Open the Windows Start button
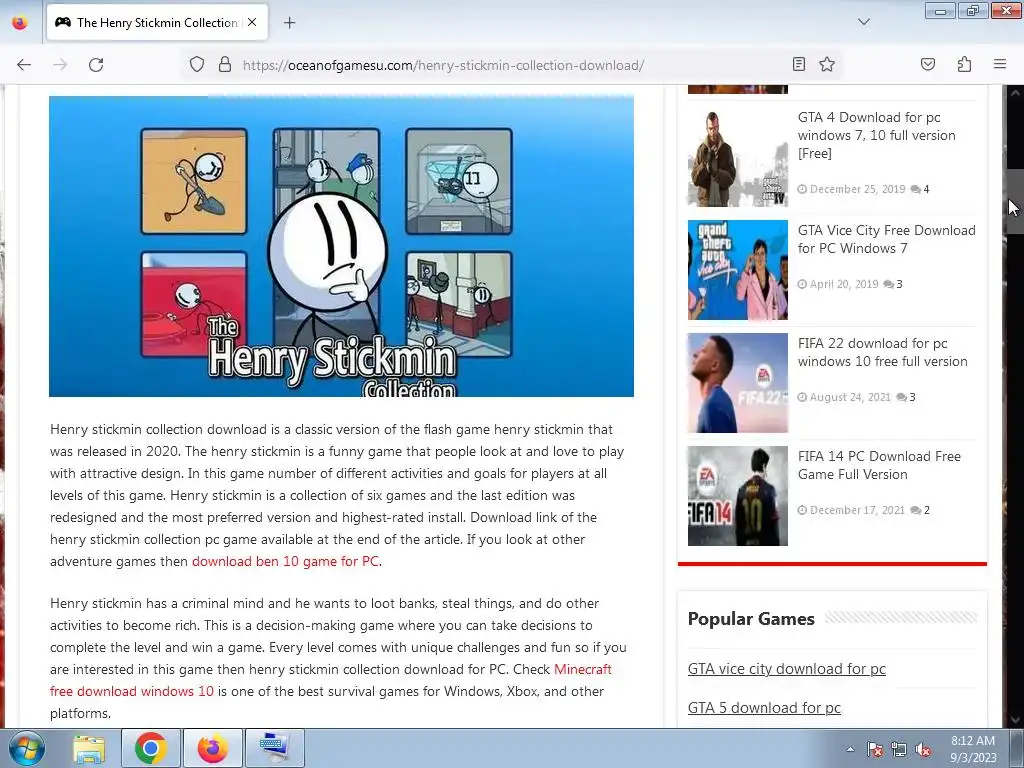The height and width of the screenshot is (768, 1024). [25, 748]
